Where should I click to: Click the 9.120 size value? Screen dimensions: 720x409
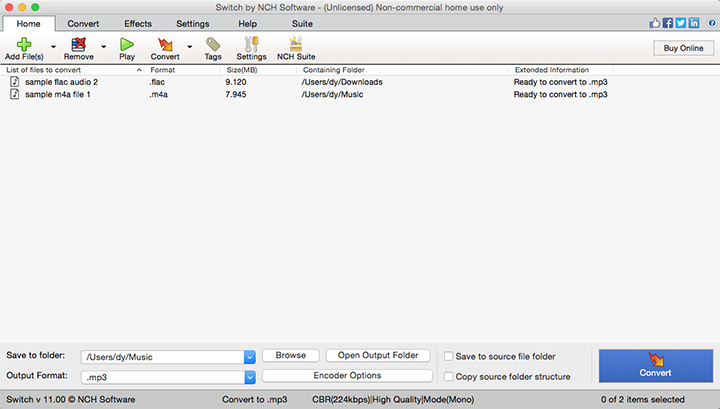click(x=236, y=82)
